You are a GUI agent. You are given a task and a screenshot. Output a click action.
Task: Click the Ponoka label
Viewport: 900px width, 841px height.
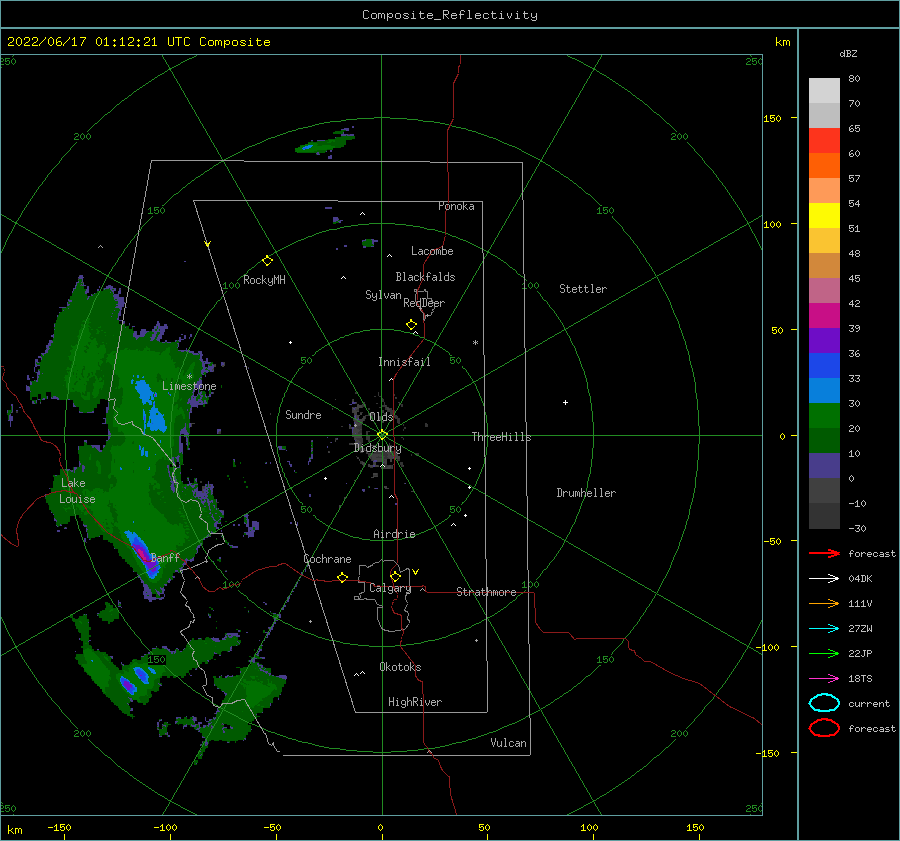pos(456,206)
